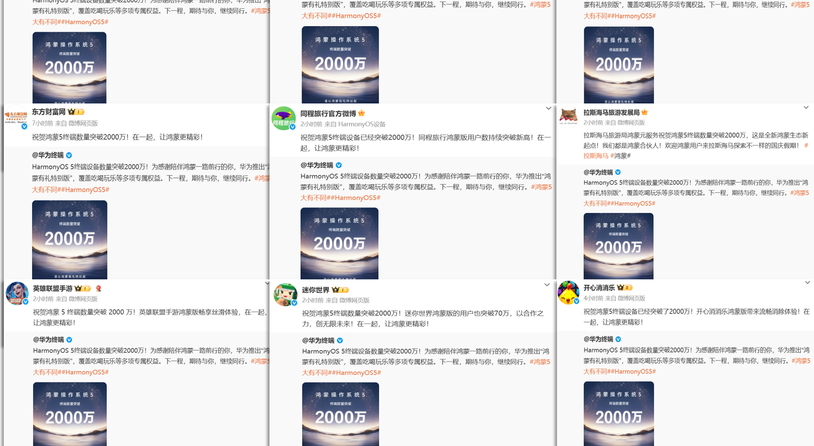
Task: Click verified badge next to @华为终端 in 拉斯海马 post
Action: (618, 172)
